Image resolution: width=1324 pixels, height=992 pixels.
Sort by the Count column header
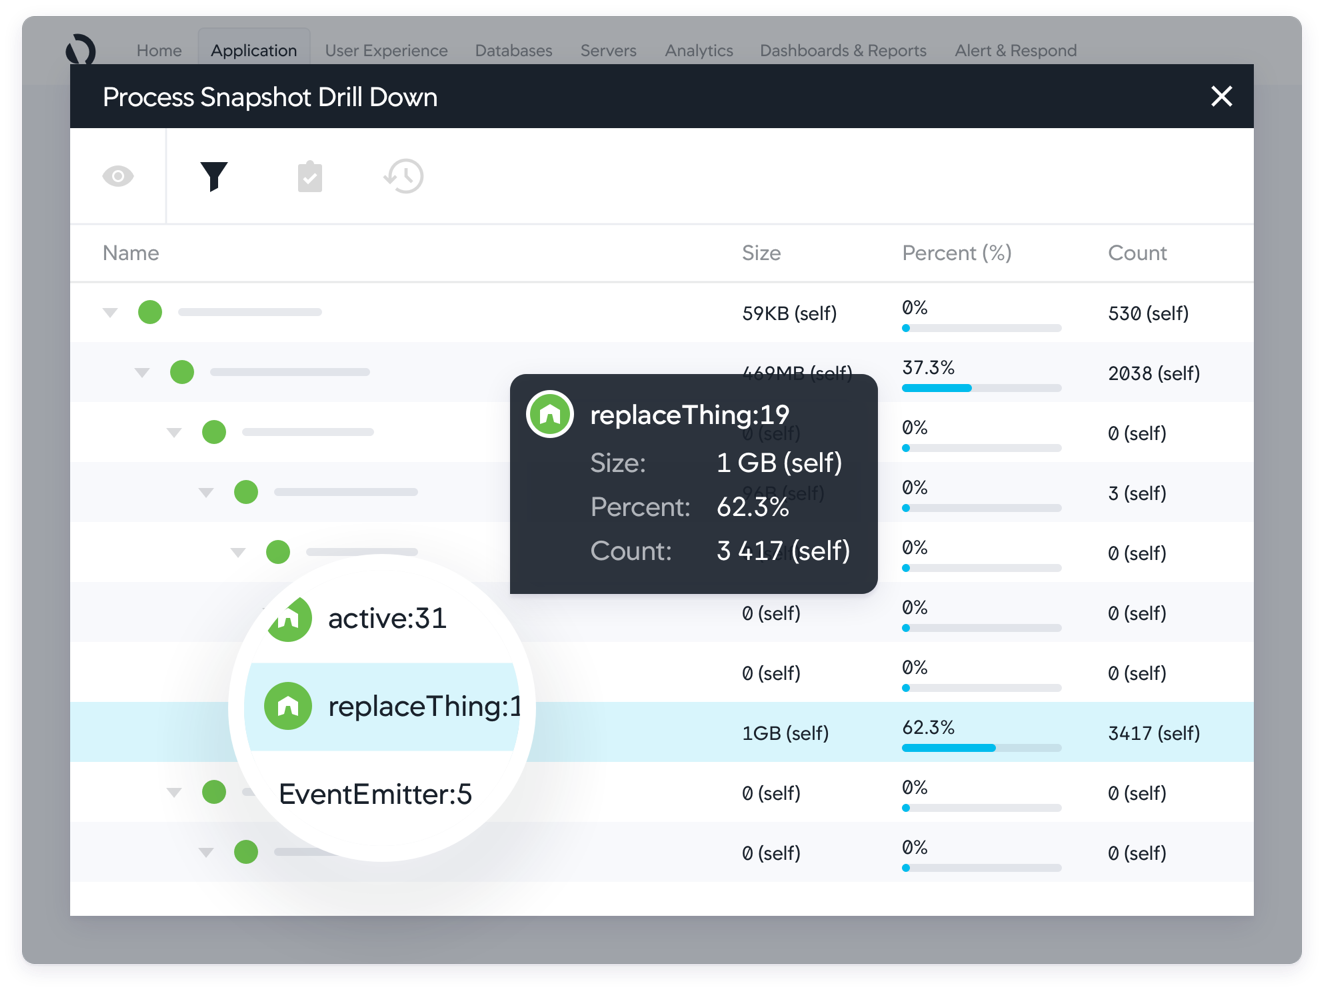tap(1137, 253)
